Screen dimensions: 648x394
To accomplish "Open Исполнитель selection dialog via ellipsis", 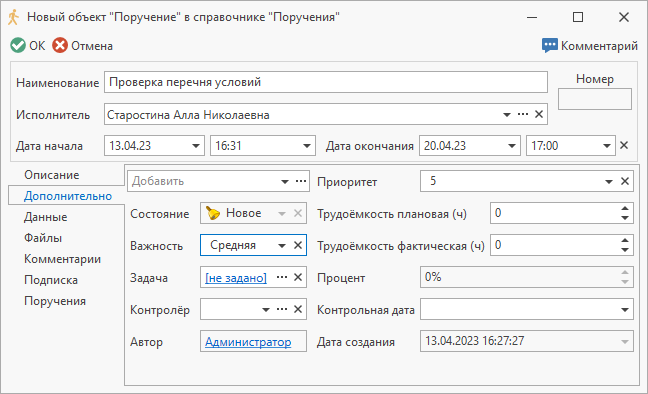I will point(523,114).
